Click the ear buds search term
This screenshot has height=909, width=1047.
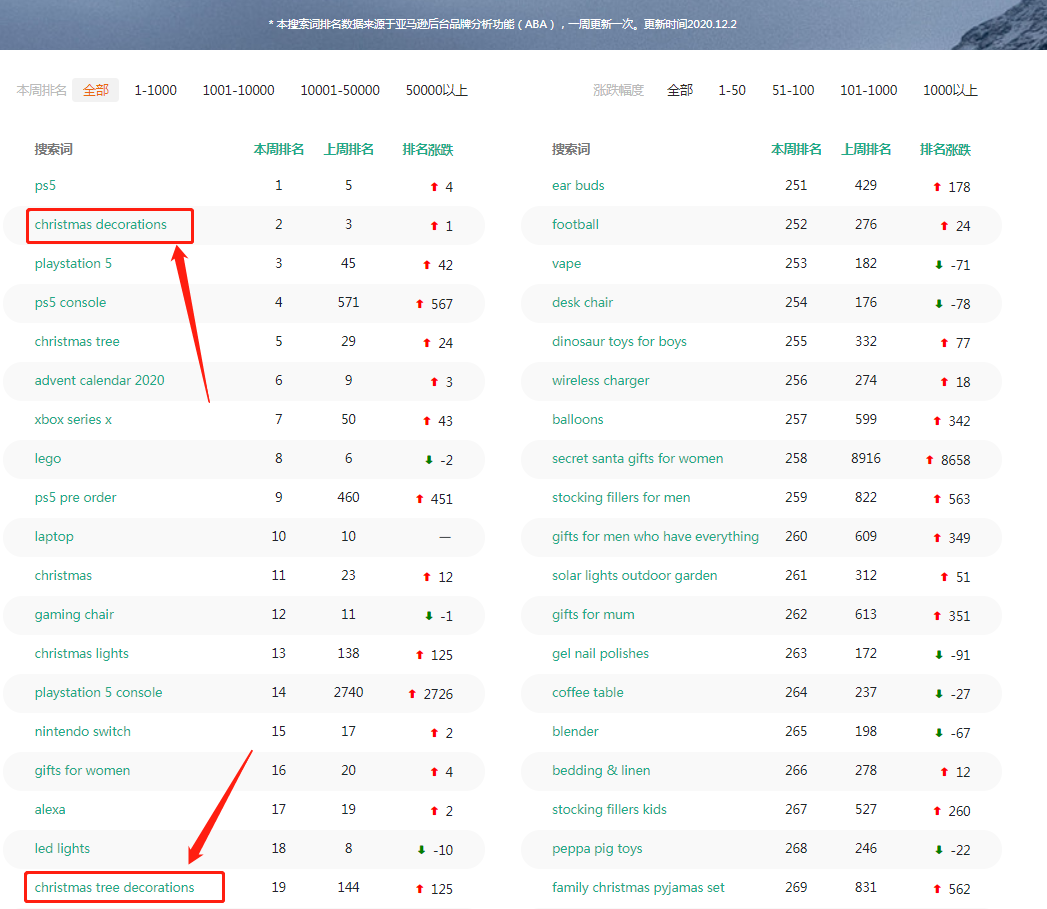578,185
